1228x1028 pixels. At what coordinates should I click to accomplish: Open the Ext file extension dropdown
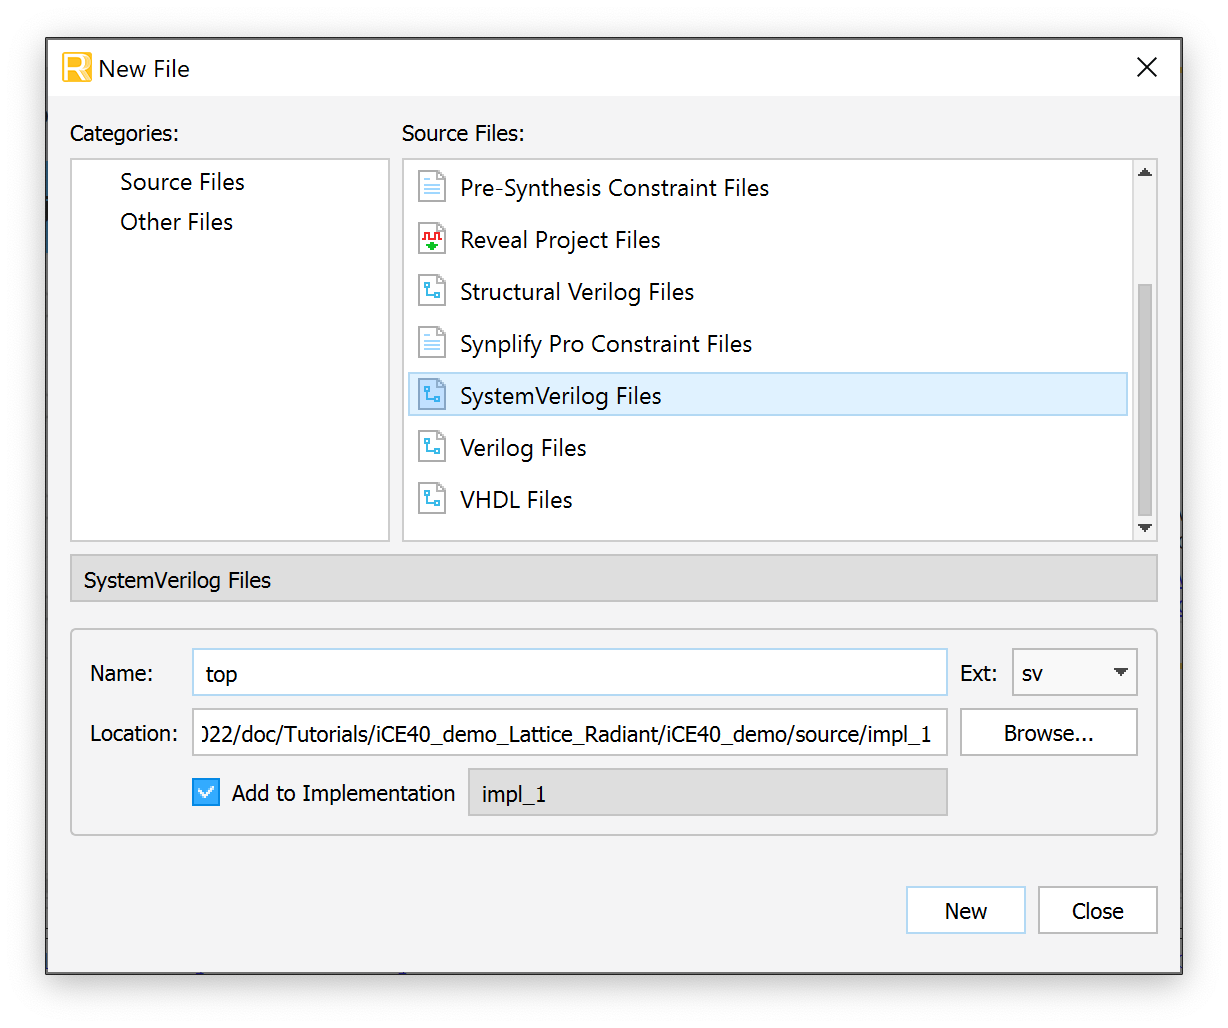coord(1075,672)
